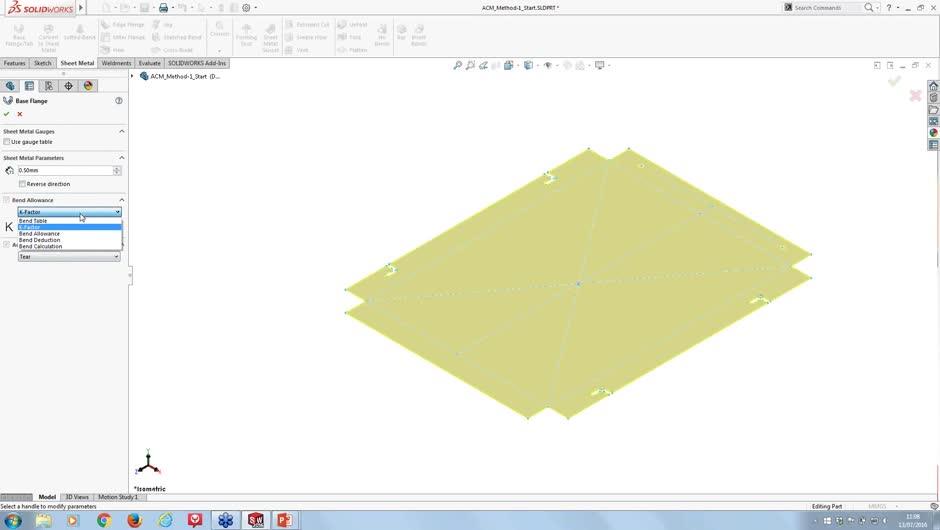940x530 pixels.
Task: Switch to the Features tab
Action: (x=14, y=63)
